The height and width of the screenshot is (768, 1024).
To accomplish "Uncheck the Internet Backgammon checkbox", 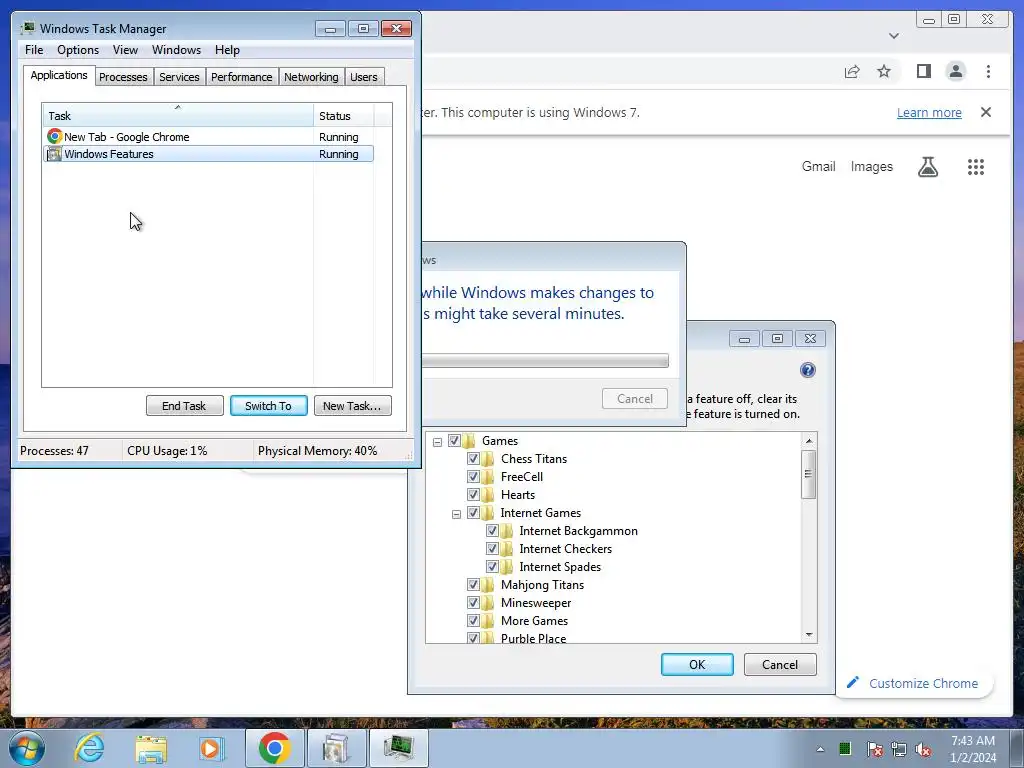I will pyautogui.click(x=492, y=531).
